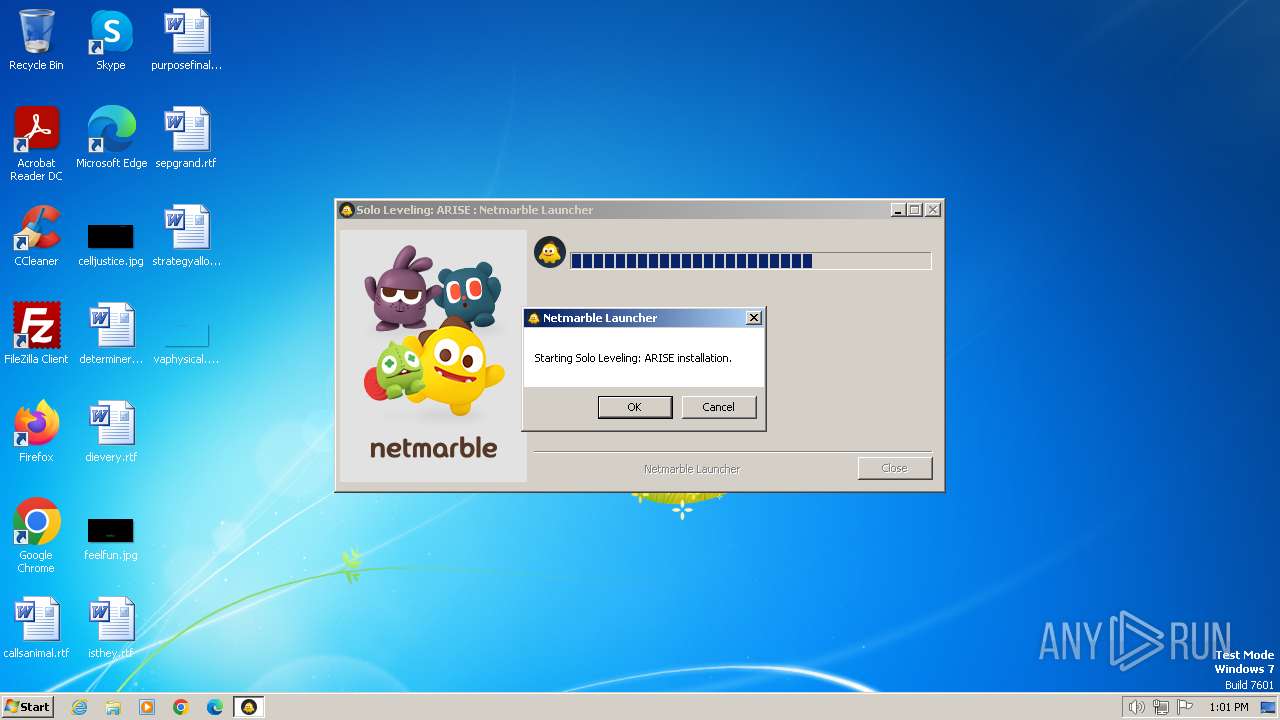Click the yellow mascot icon beside progress bar
The width and height of the screenshot is (1280, 720).
pos(550,252)
